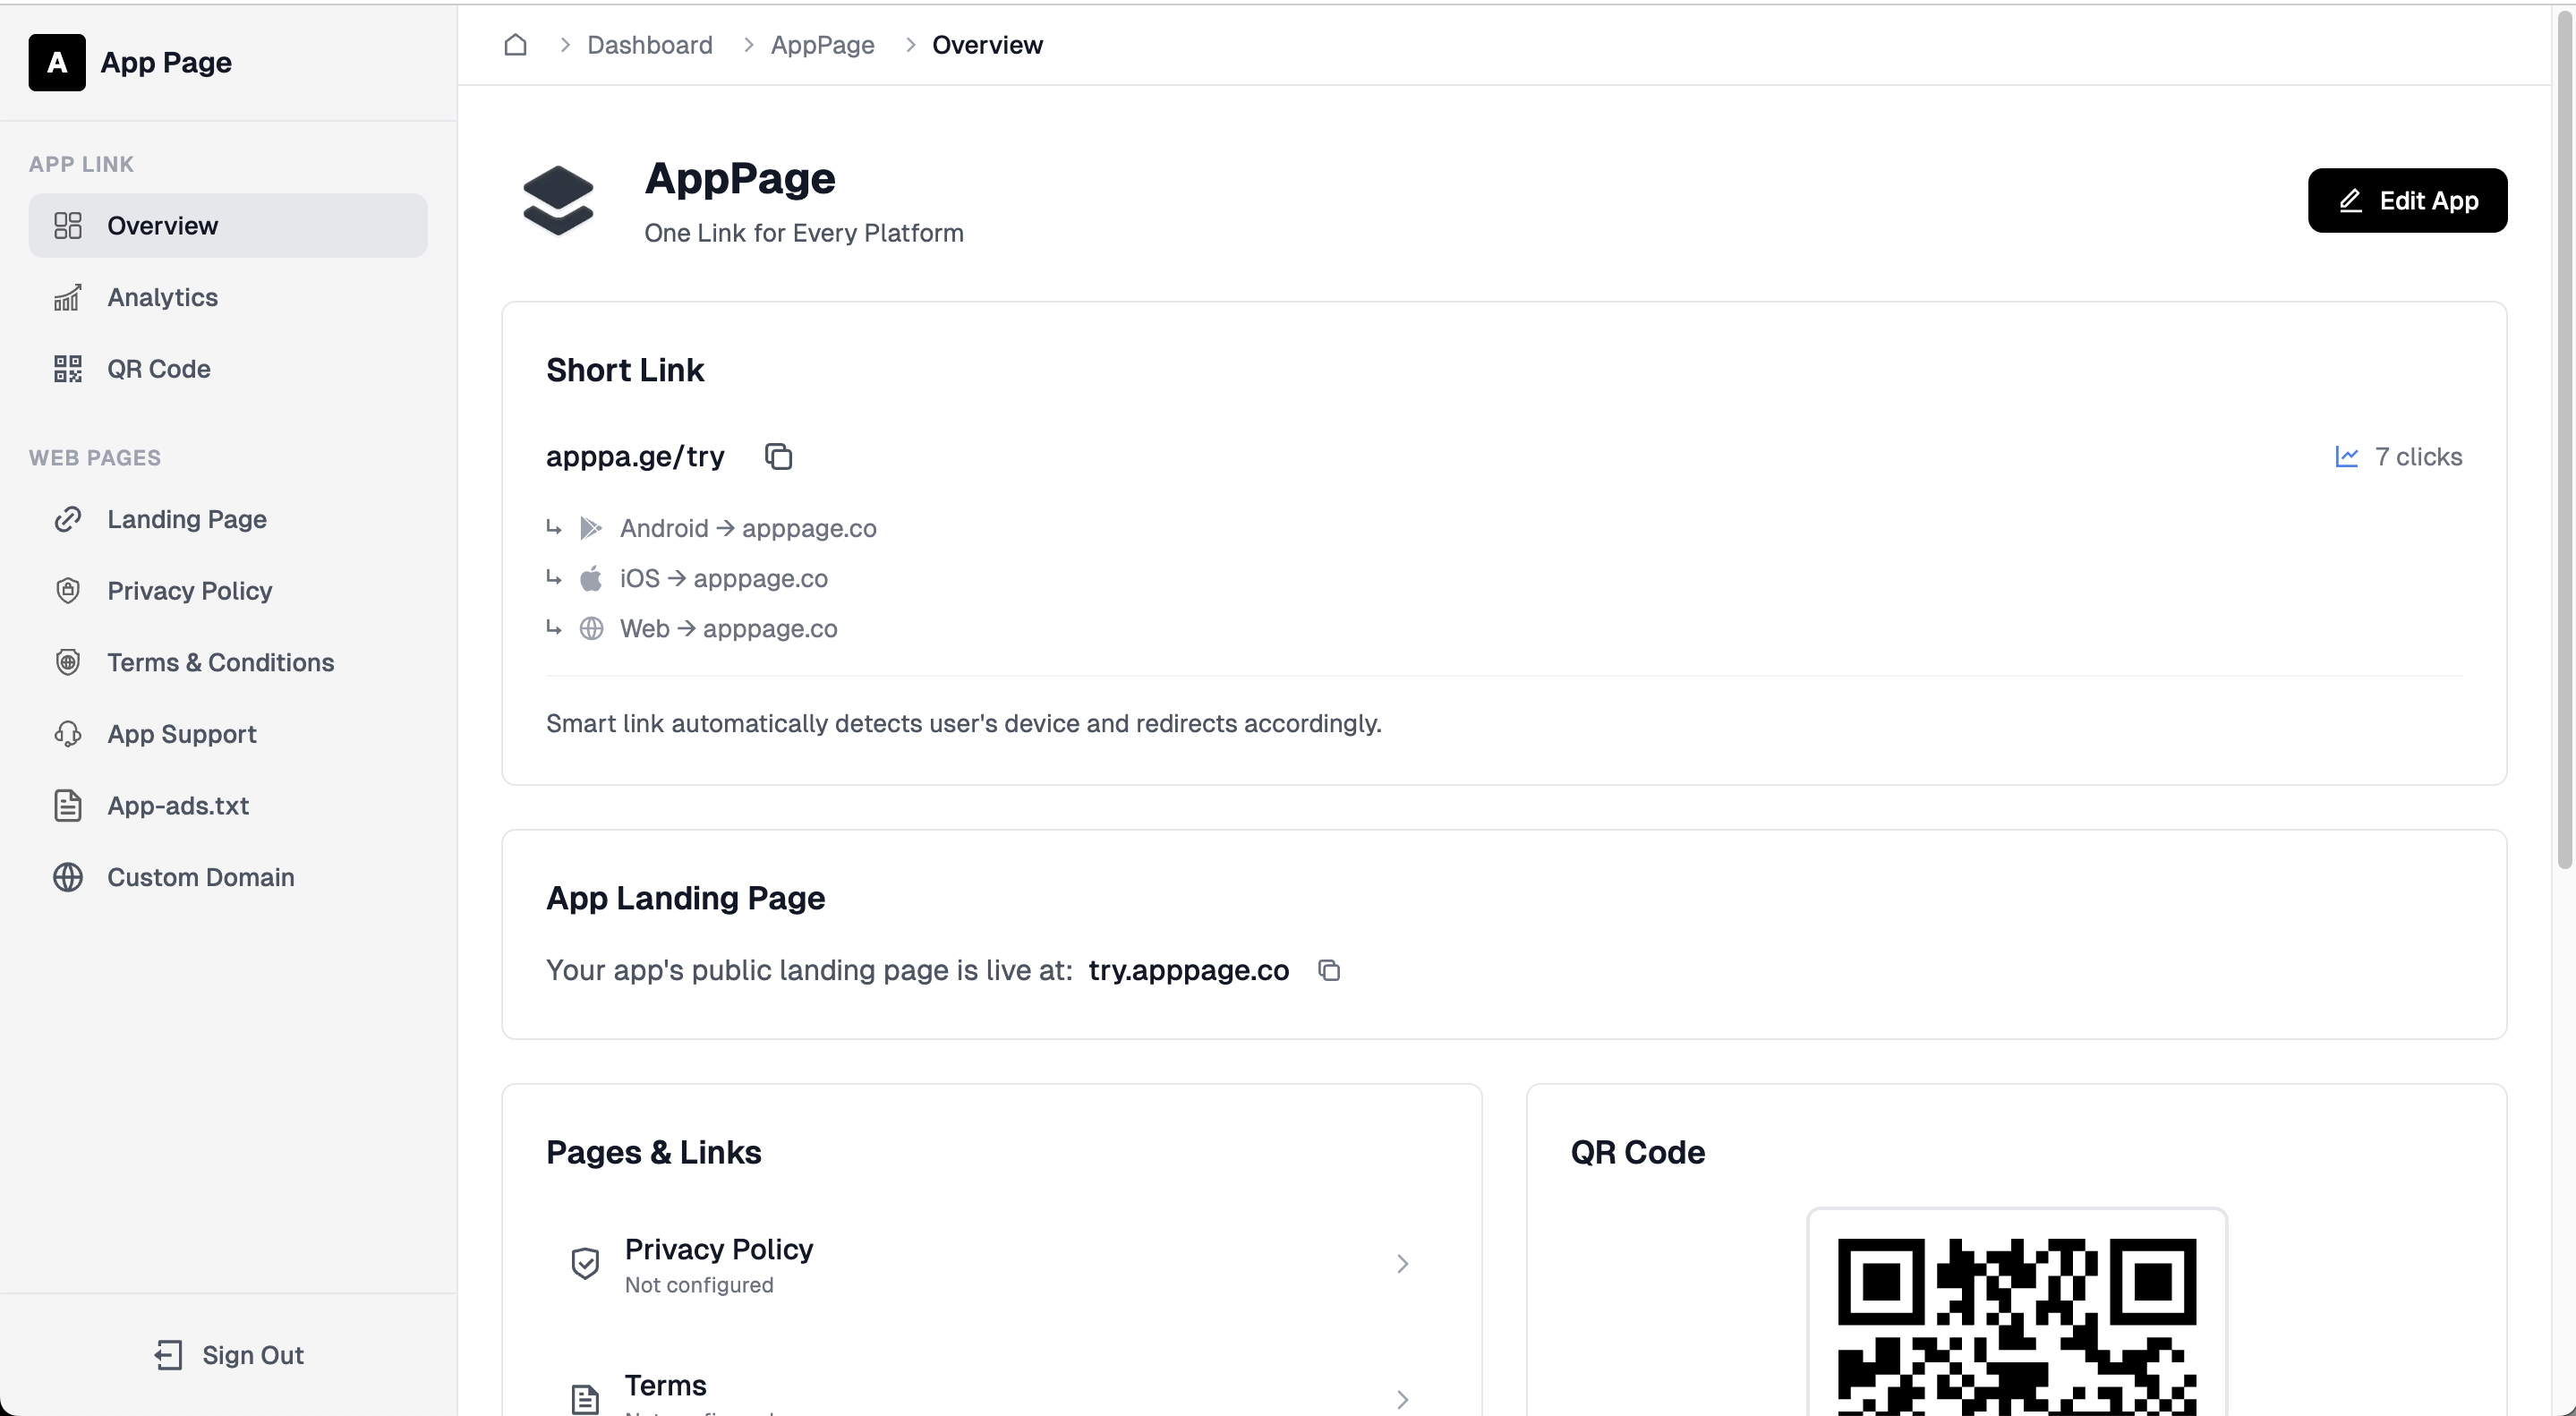Image resolution: width=2576 pixels, height=1416 pixels.
Task: Click the Custom Domain globe icon
Action: click(x=67, y=877)
